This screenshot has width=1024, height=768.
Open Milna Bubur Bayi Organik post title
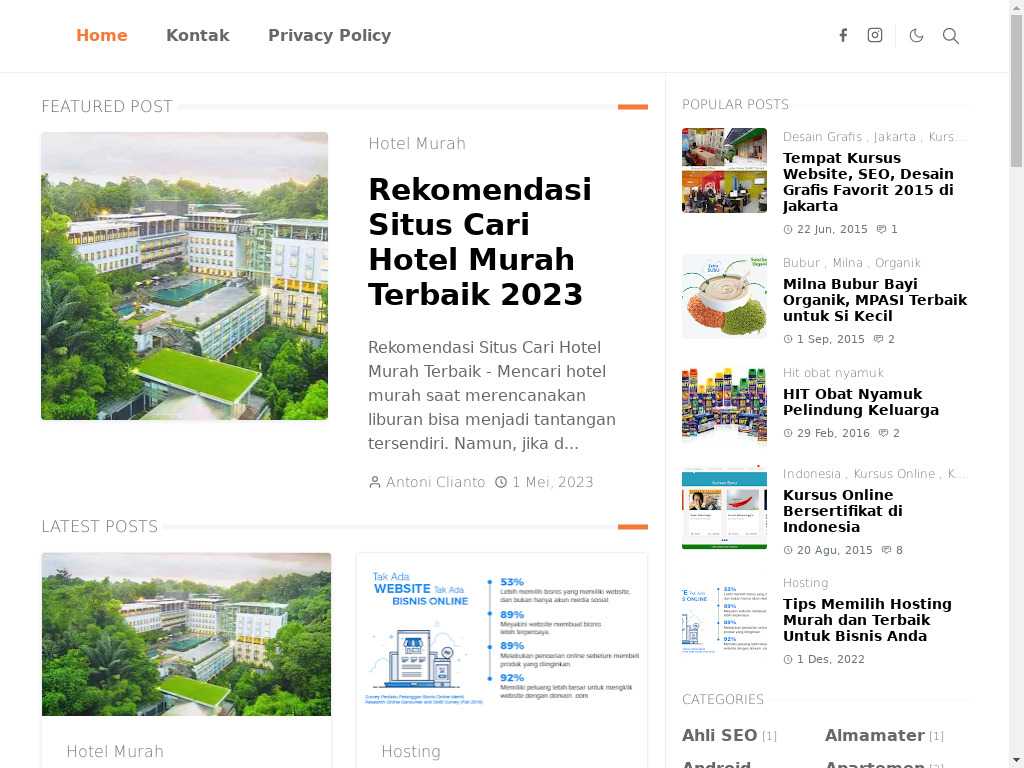(875, 300)
